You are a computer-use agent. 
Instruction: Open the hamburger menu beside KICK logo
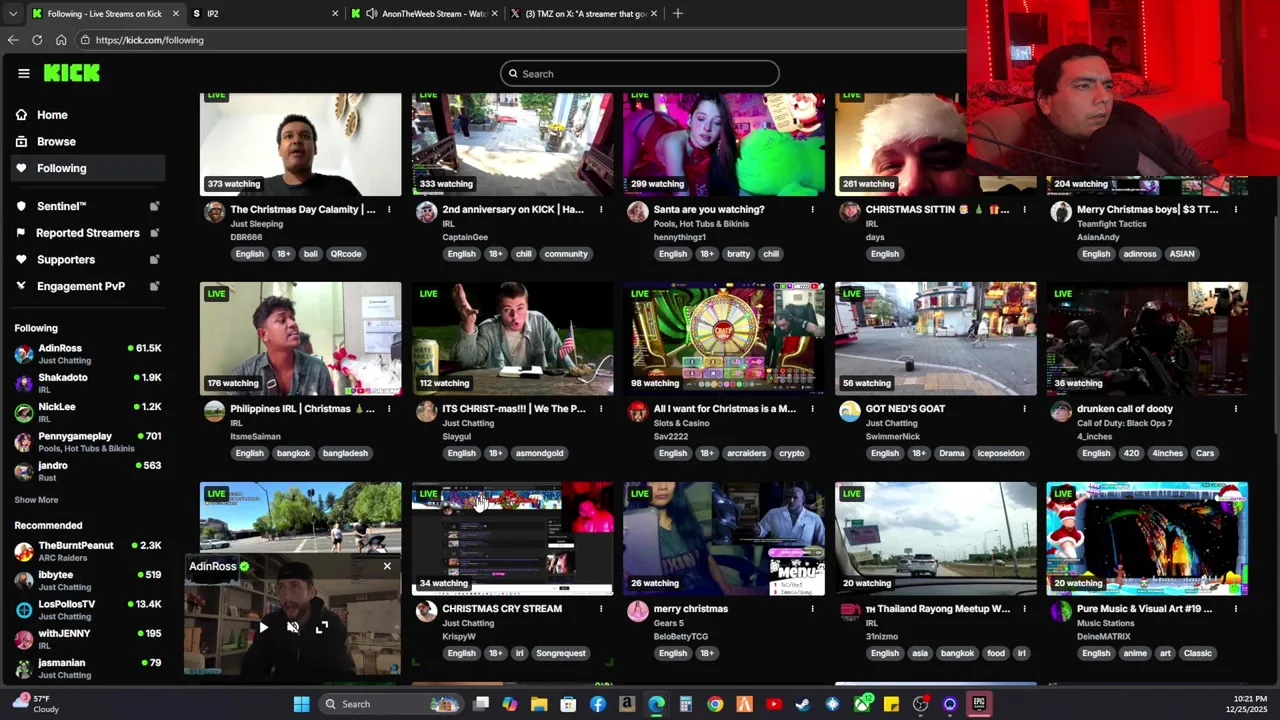pos(24,73)
